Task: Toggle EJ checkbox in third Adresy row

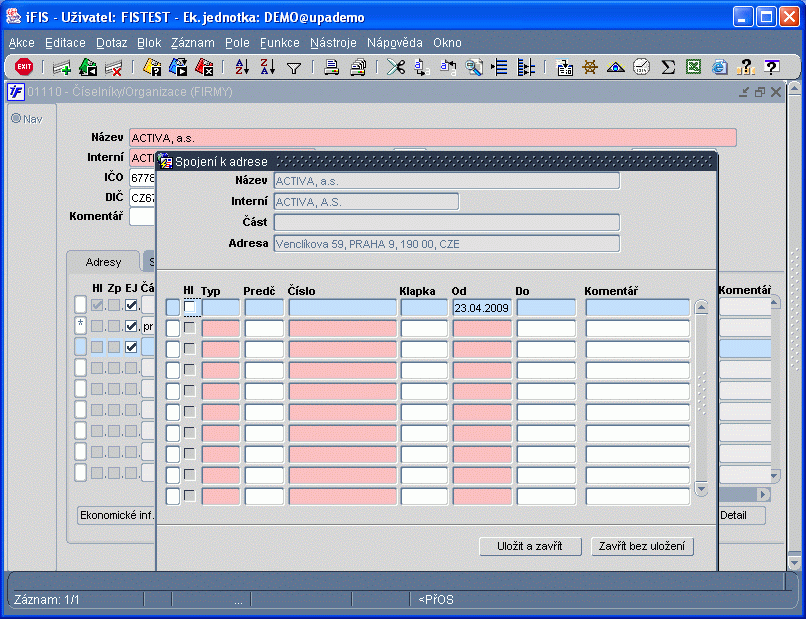Action: tap(131, 347)
